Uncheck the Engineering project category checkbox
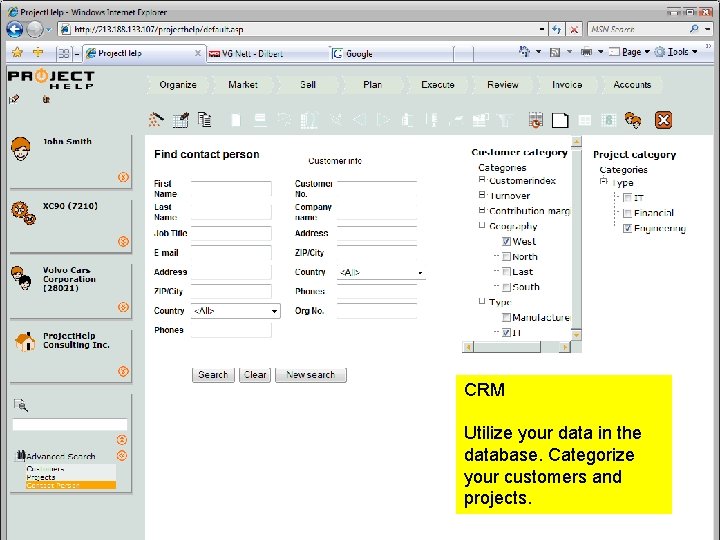This screenshot has width=720, height=540. 628,228
